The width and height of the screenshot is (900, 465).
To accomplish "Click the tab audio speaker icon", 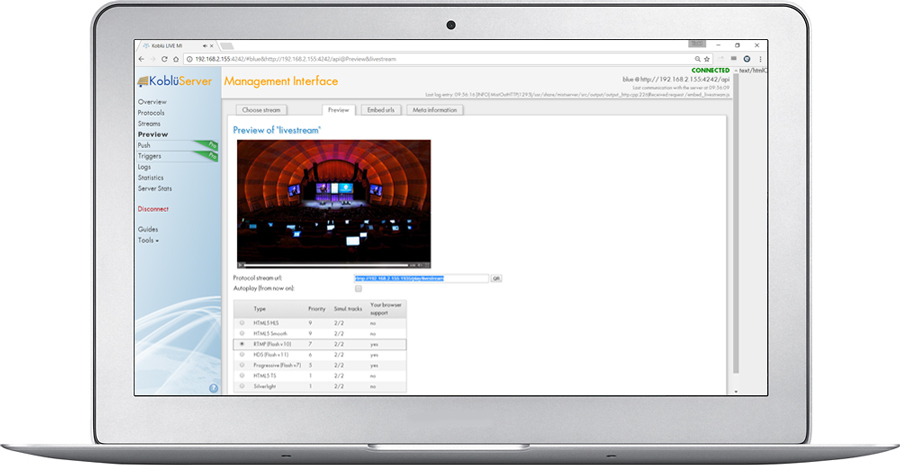I will click(x=205, y=45).
